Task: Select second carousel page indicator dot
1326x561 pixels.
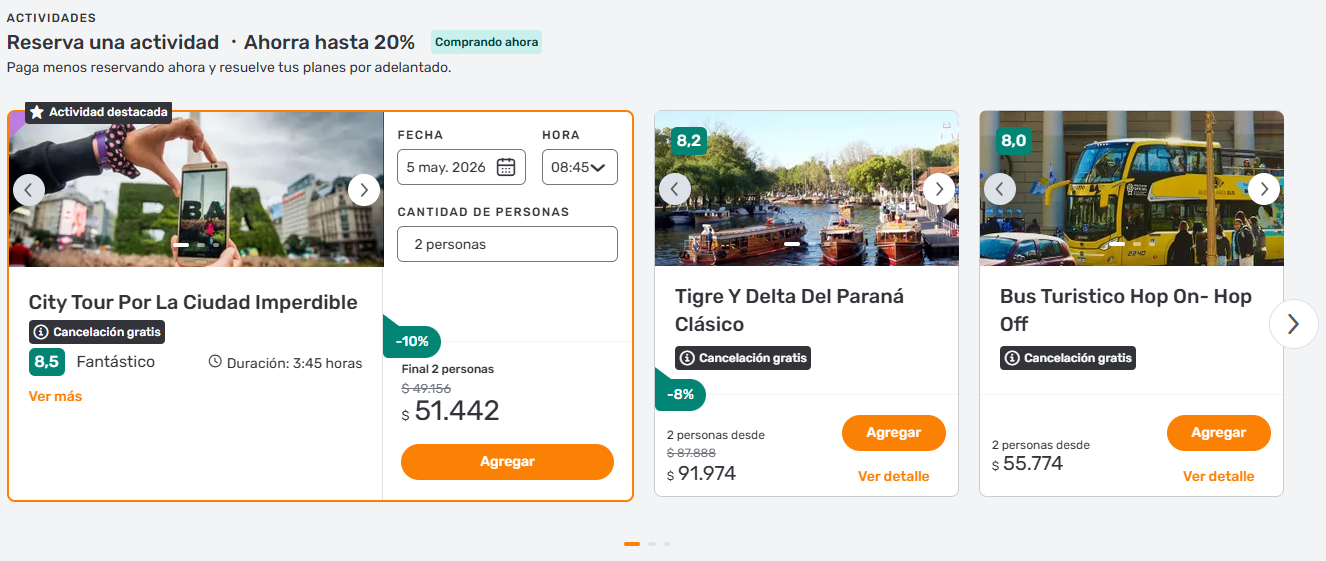Action: (x=652, y=544)
